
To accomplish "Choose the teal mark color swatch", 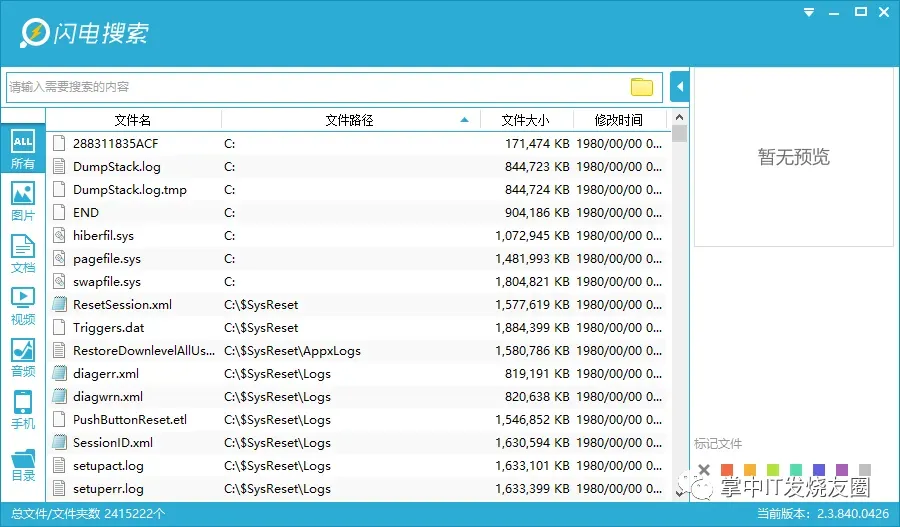I will [x=796, y=470].
